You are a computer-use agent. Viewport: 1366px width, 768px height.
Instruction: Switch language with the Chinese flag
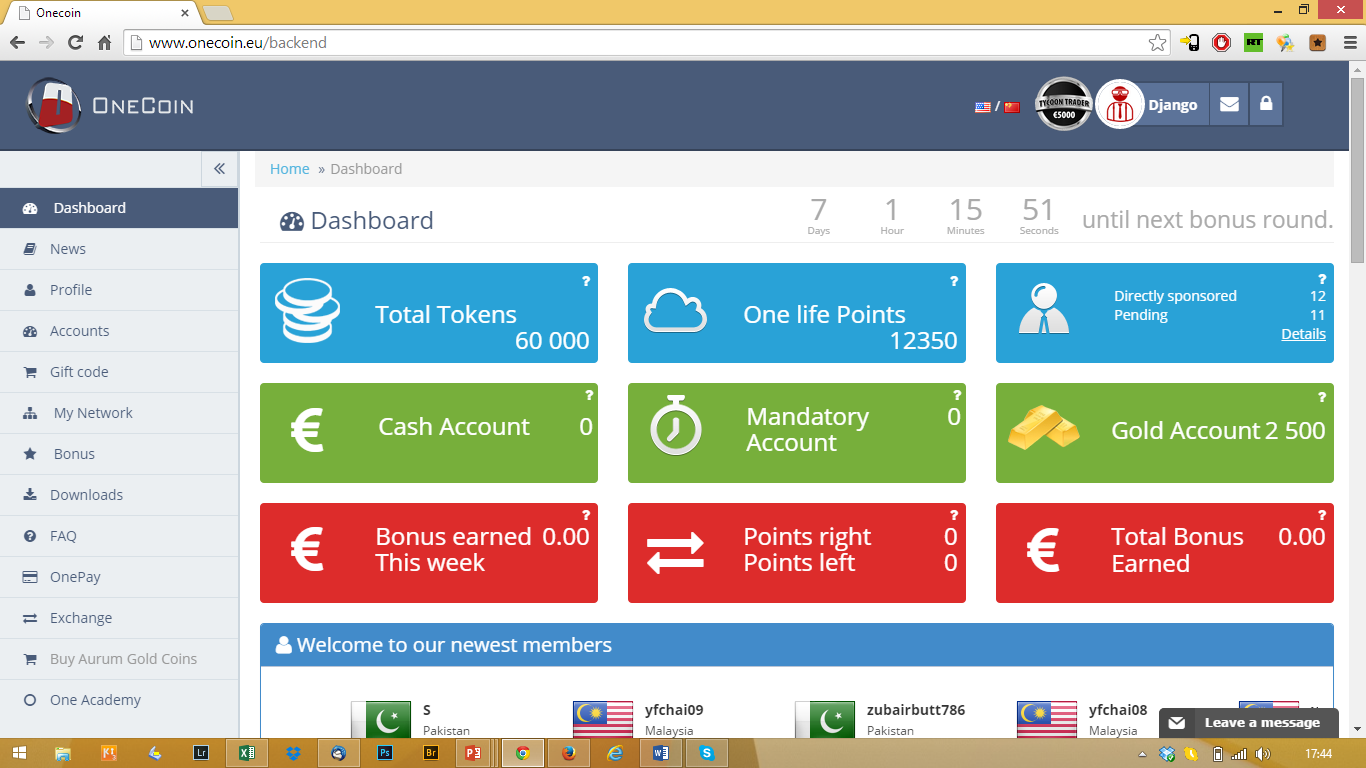(x=1012, y=107)
